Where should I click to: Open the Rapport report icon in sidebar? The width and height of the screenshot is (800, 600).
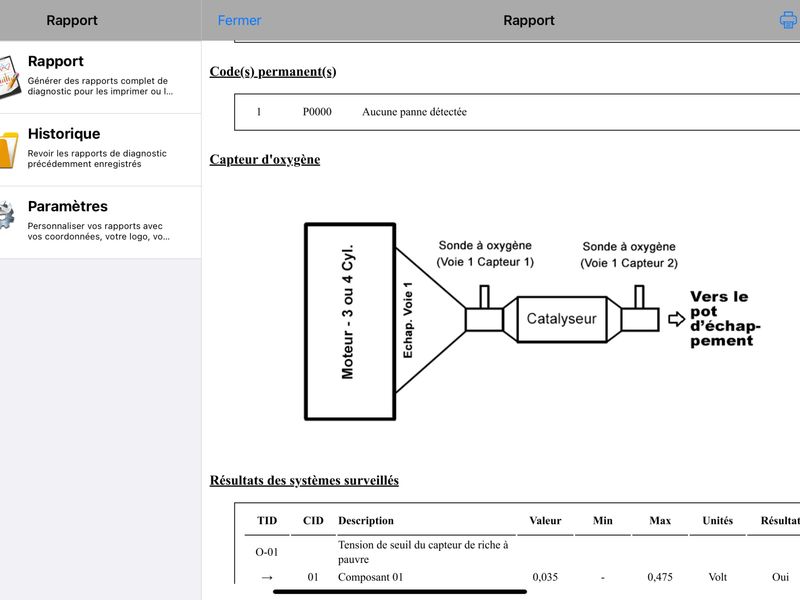pyautogui.click(x=9, y=77)
